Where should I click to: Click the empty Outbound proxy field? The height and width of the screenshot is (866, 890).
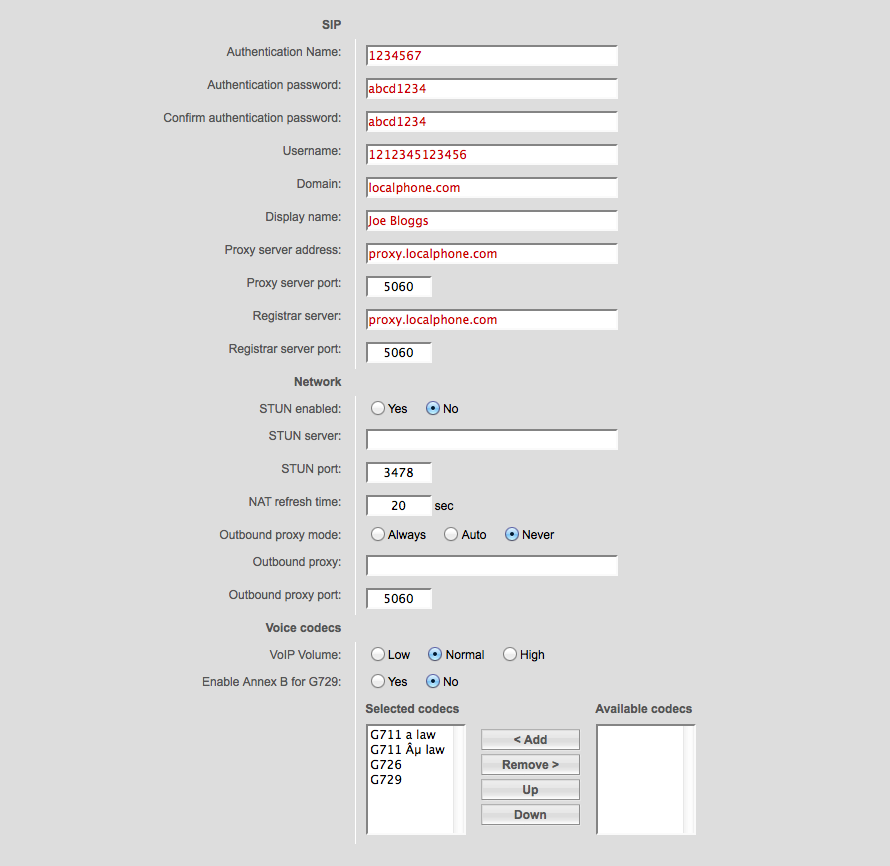point(492,566)
